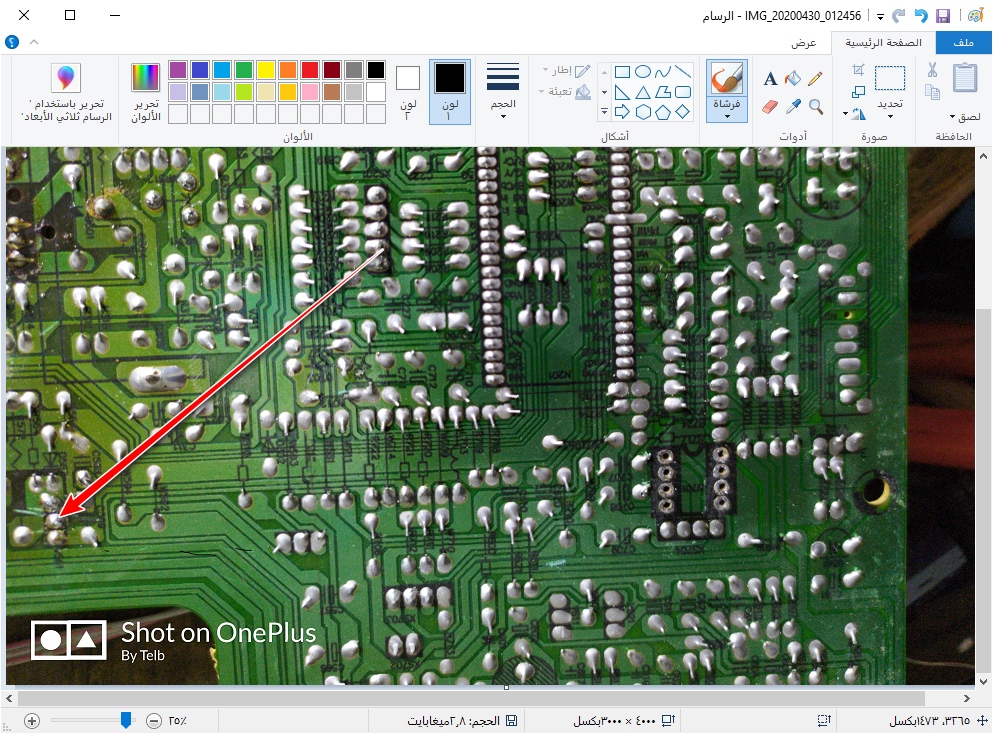The width and height of the screenshot is (993, 734).
Task: Select the isosceles Triangle shape
Action: click(643, 92)
